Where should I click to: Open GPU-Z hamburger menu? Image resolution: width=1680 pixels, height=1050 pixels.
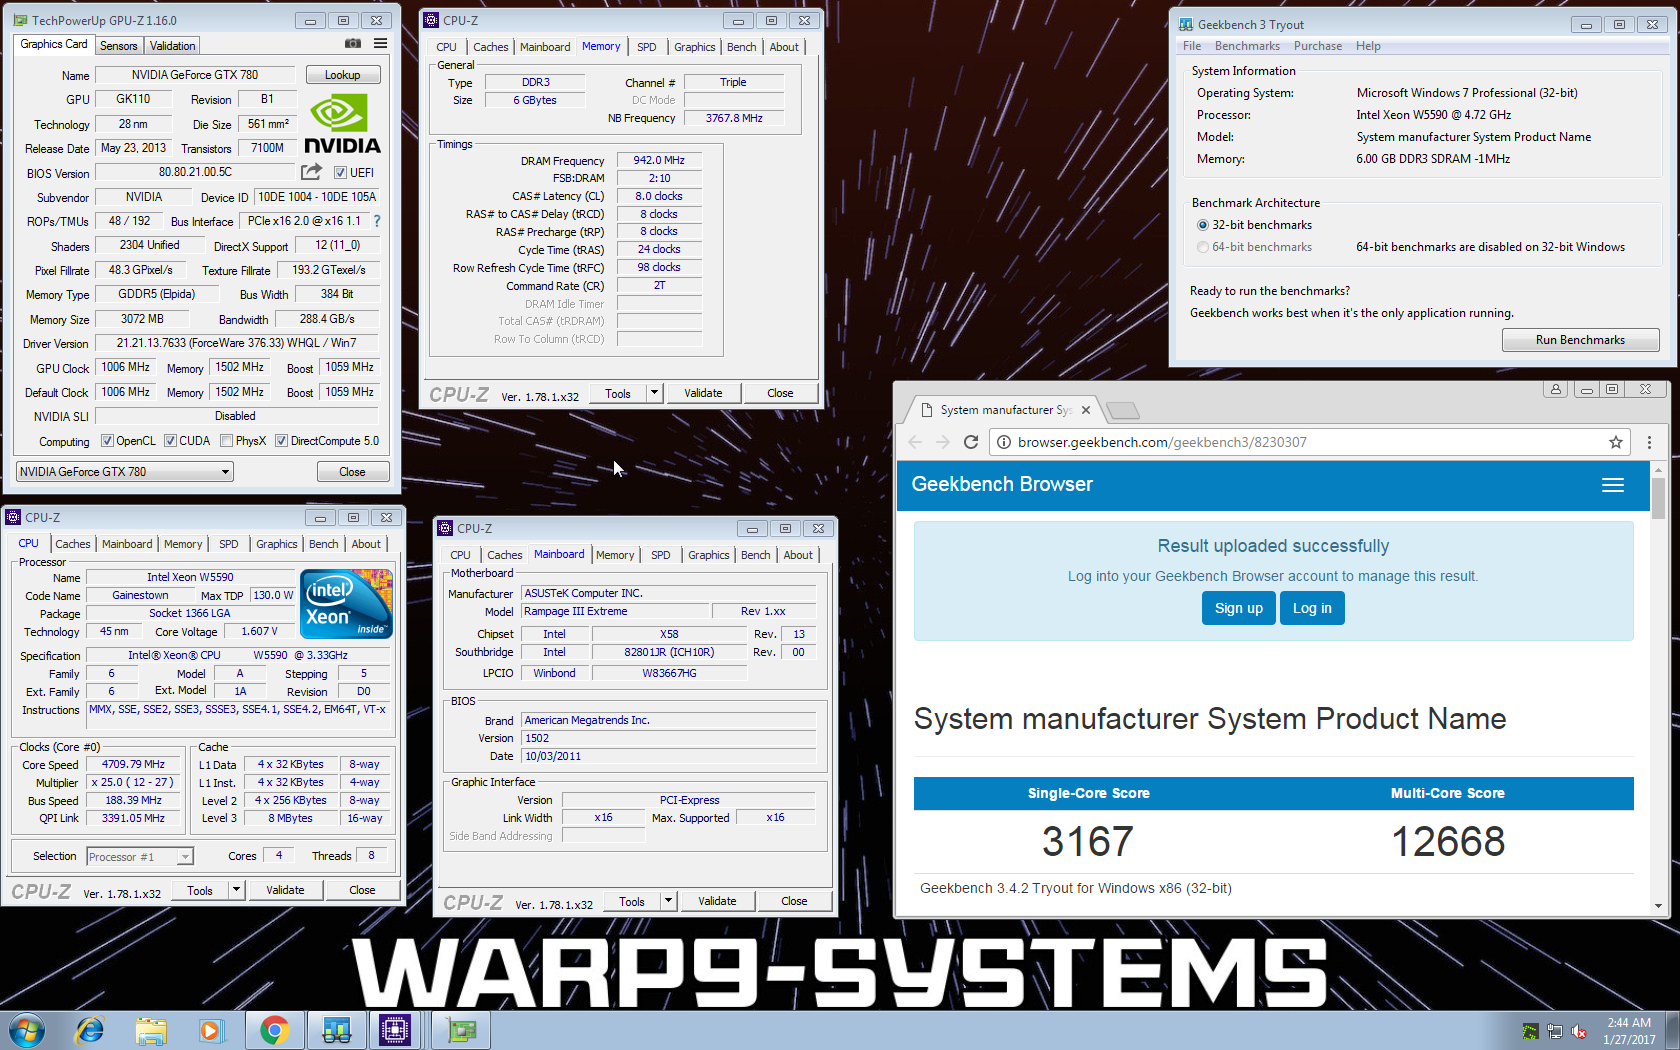[x=381, y=44]
